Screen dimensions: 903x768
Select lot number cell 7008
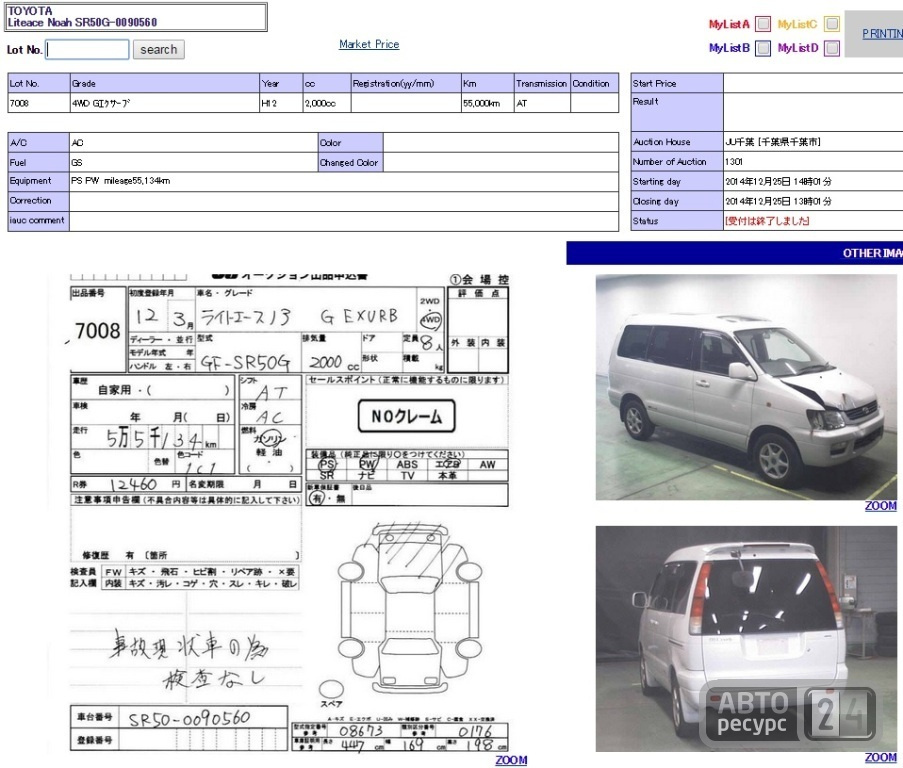[39, 103]
